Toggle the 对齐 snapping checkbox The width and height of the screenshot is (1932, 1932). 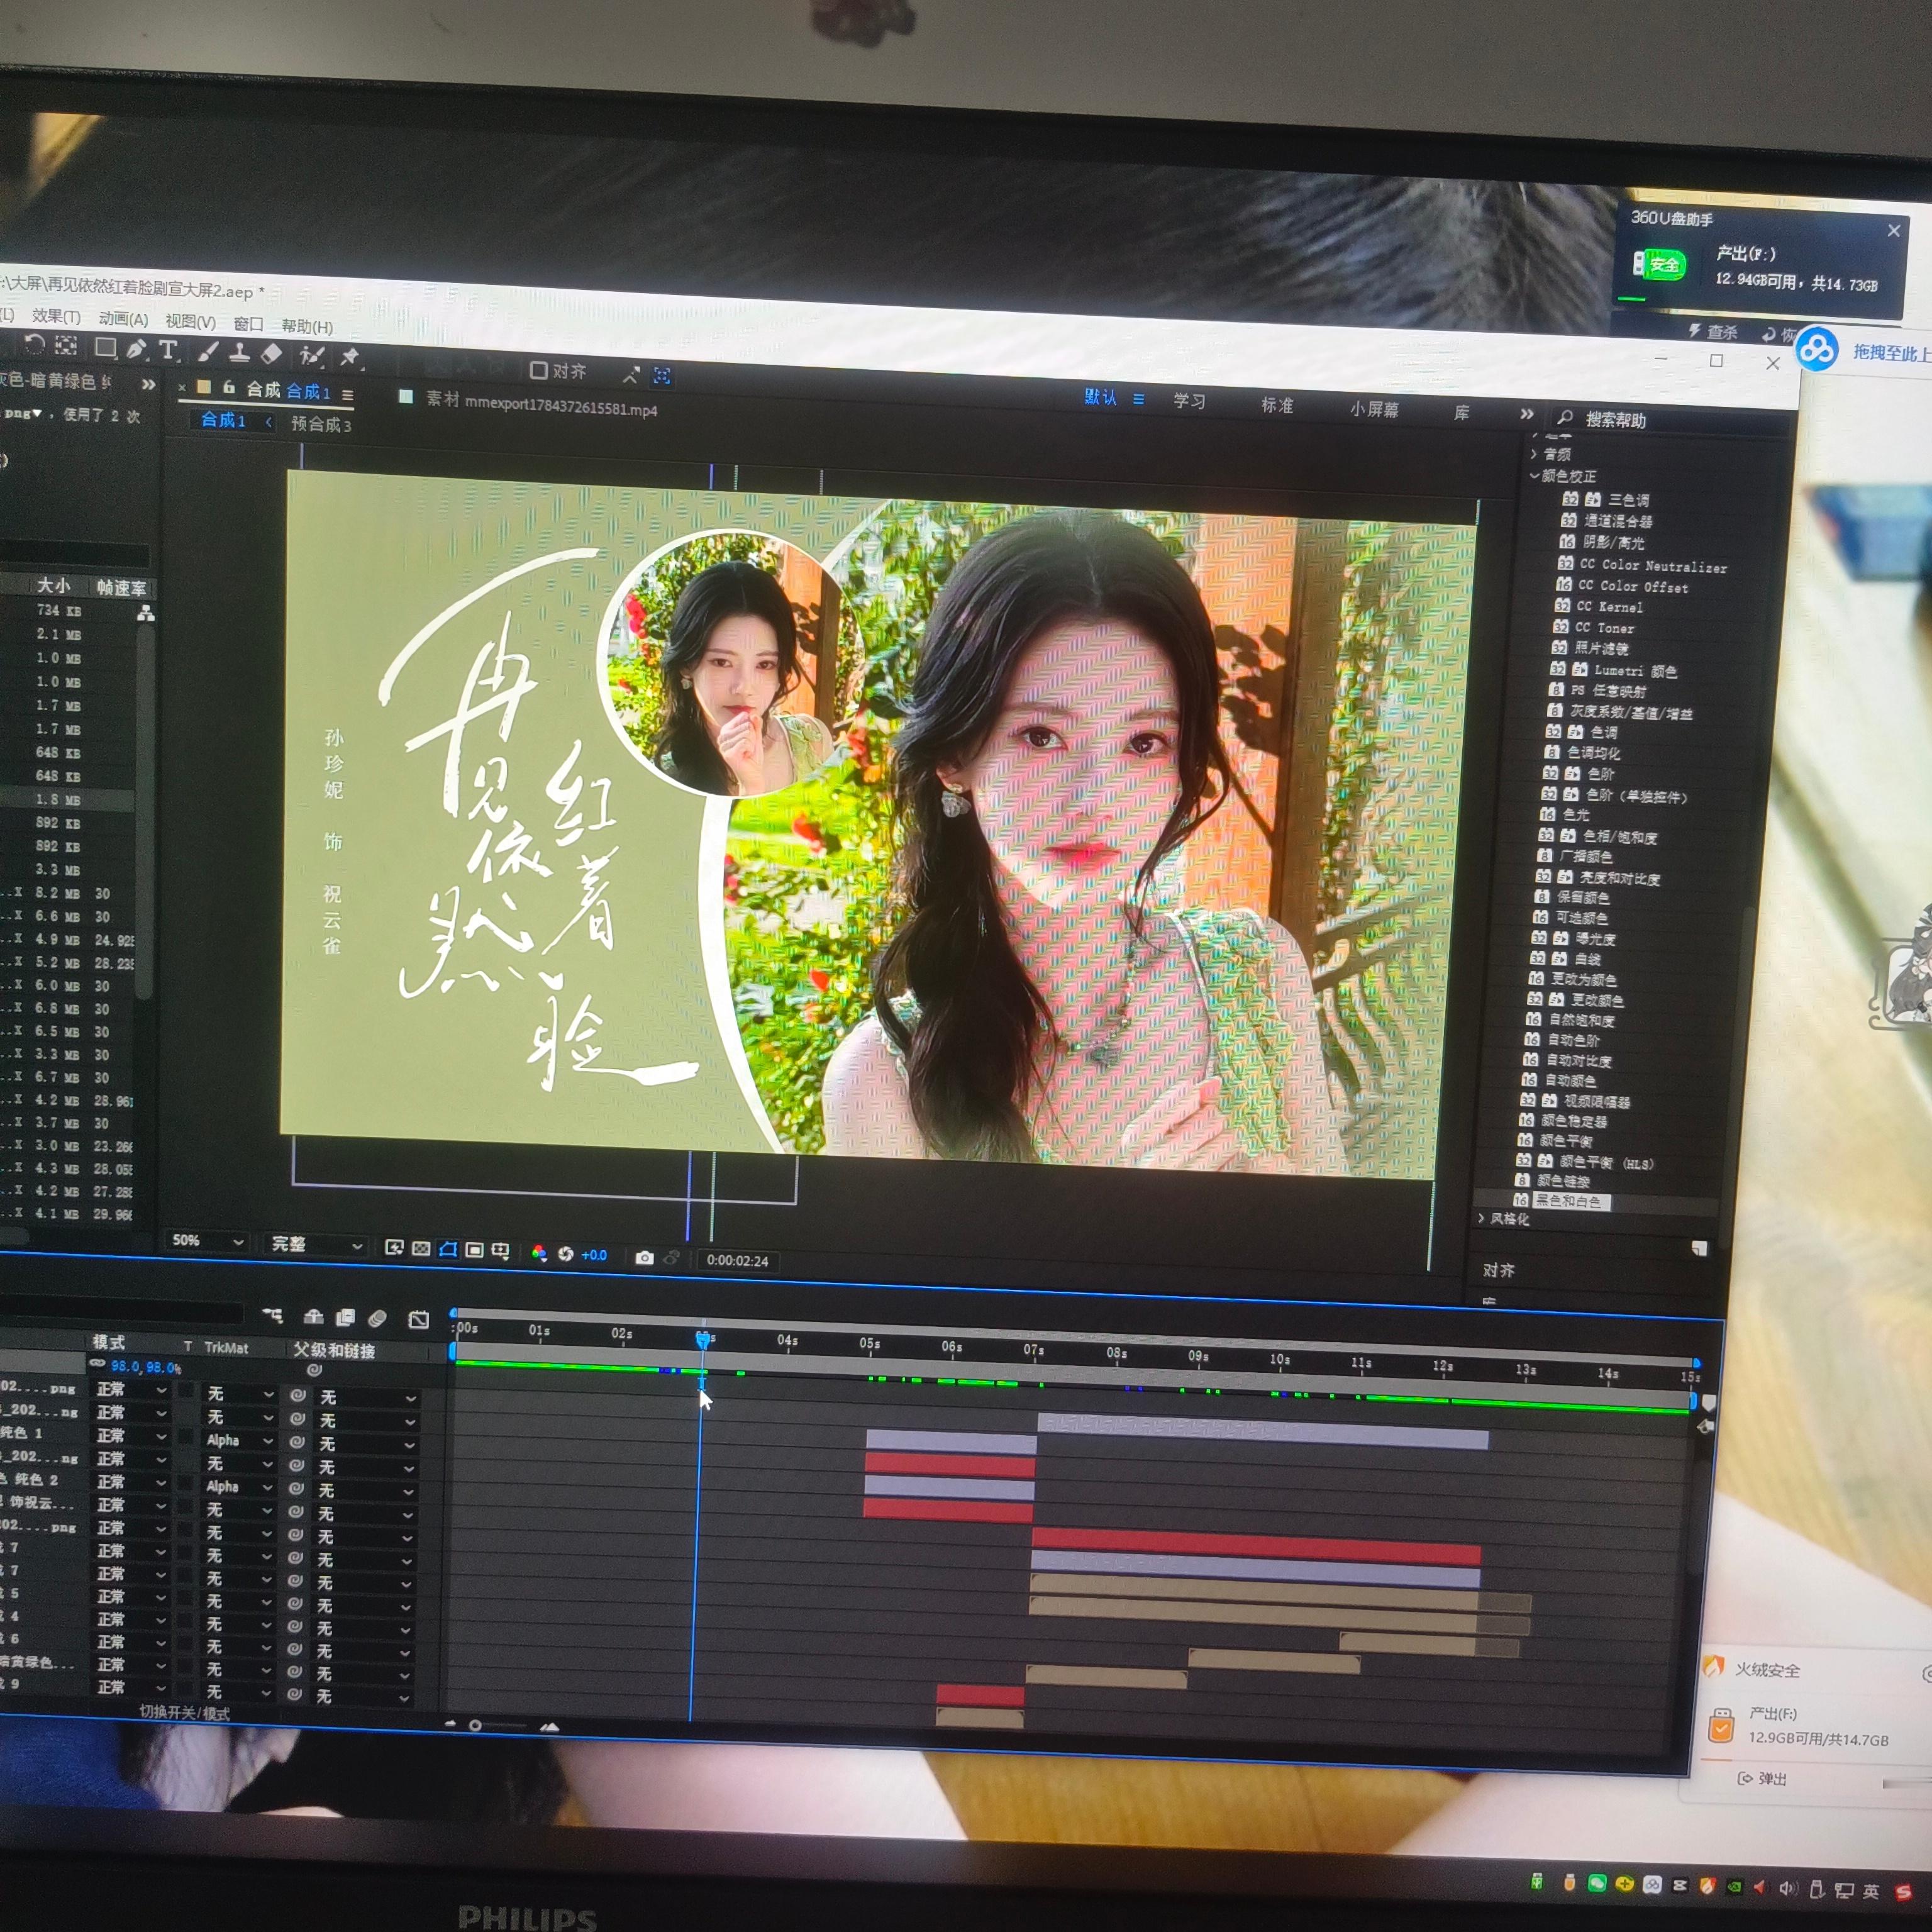[538, 371]
